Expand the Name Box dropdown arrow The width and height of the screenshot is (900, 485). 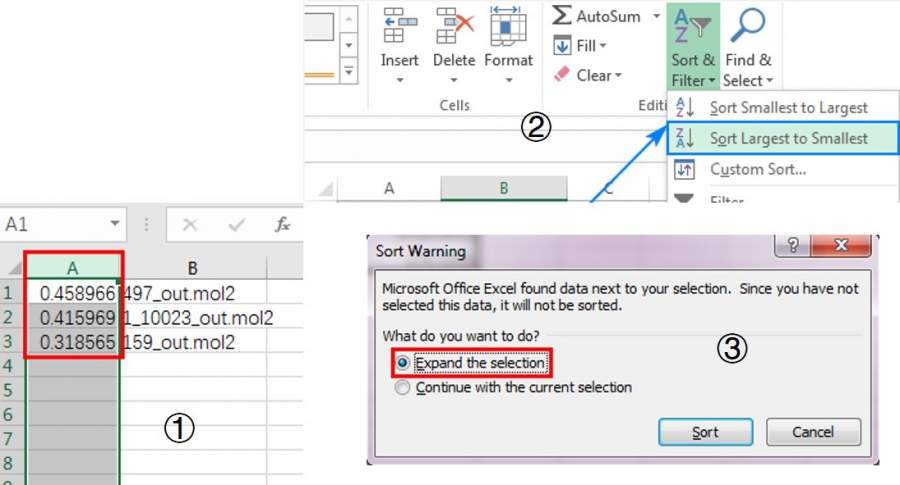pos(116,225)
